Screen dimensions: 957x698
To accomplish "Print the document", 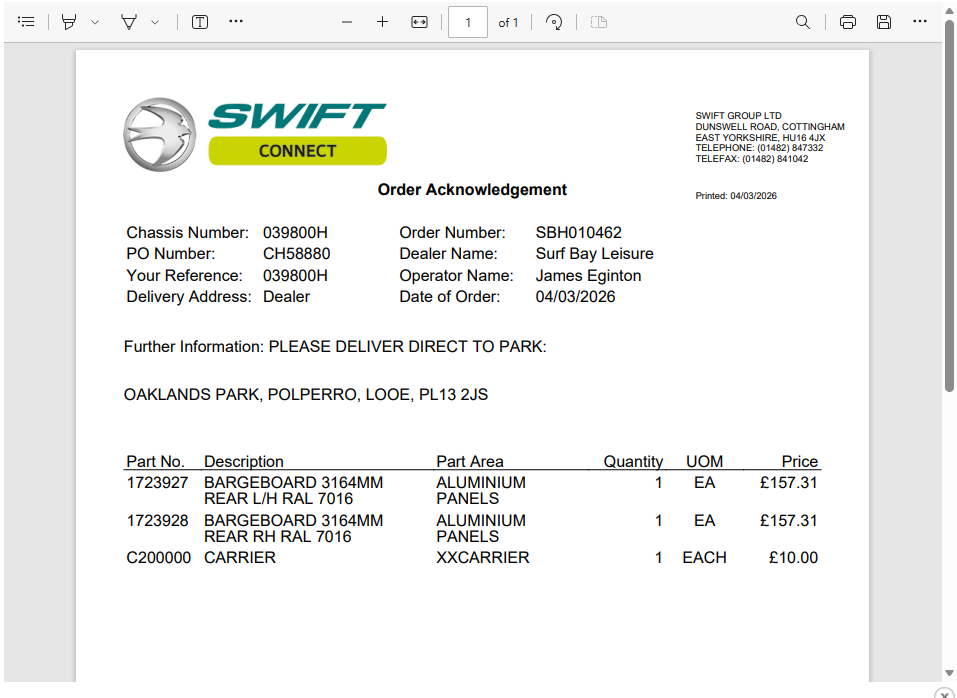I will pos(847,22).
